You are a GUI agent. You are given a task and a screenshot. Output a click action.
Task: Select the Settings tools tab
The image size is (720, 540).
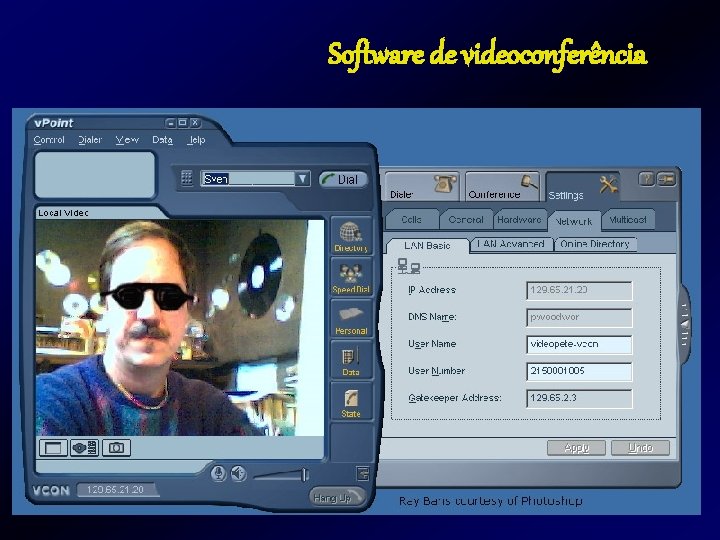coord(583,187)
